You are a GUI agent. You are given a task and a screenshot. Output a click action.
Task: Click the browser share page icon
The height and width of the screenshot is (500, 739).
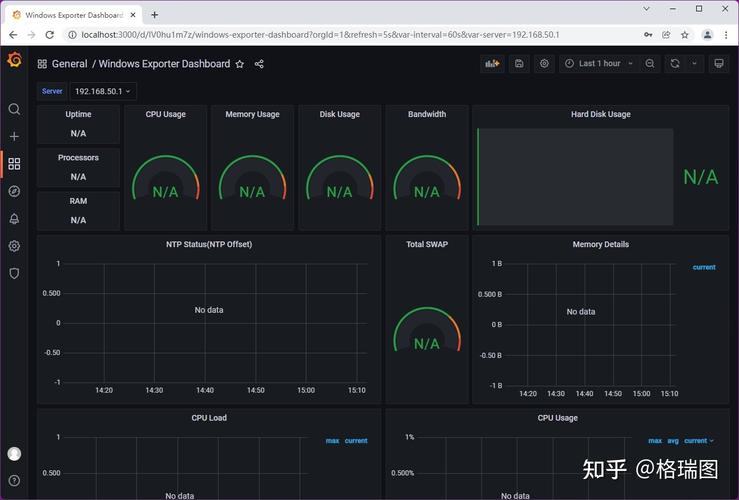(666, 35)
